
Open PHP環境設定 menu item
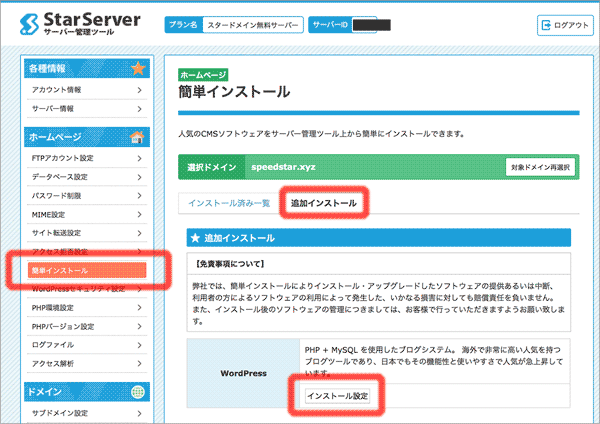tap(87, 308)
